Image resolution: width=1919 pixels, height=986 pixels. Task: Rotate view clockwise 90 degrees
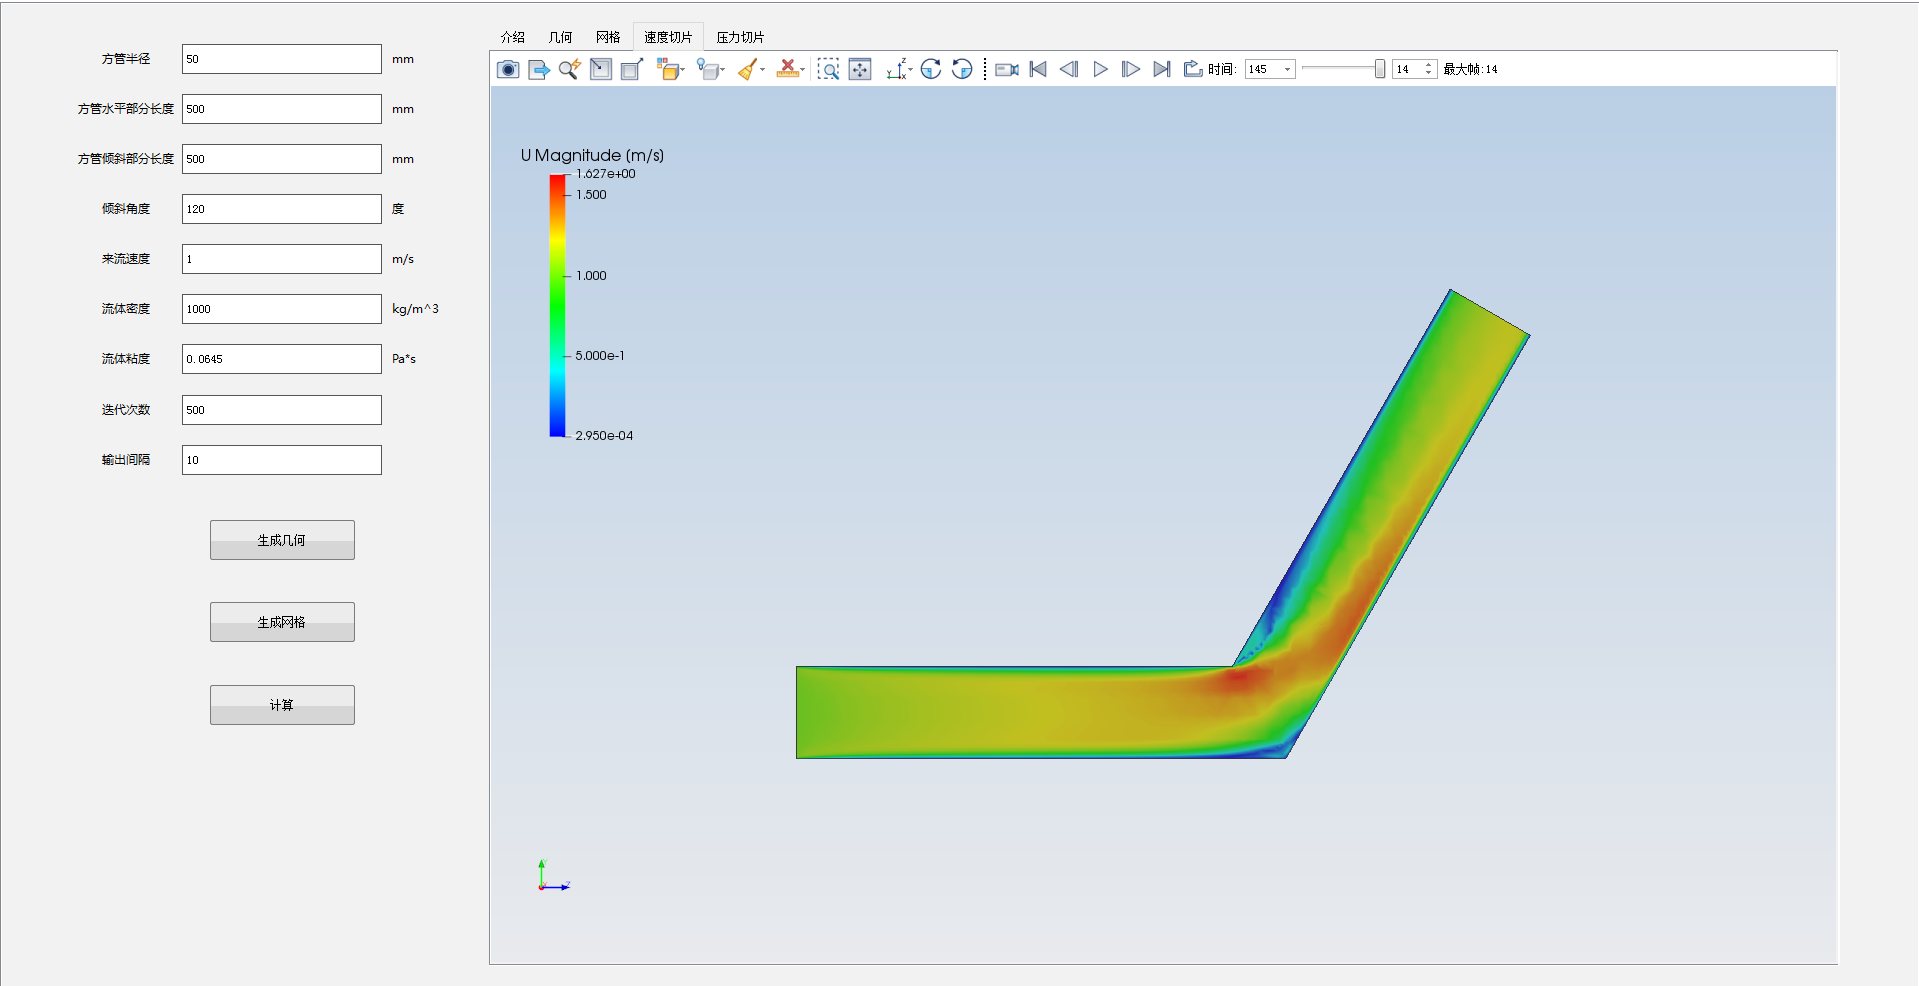pos(931,69)
